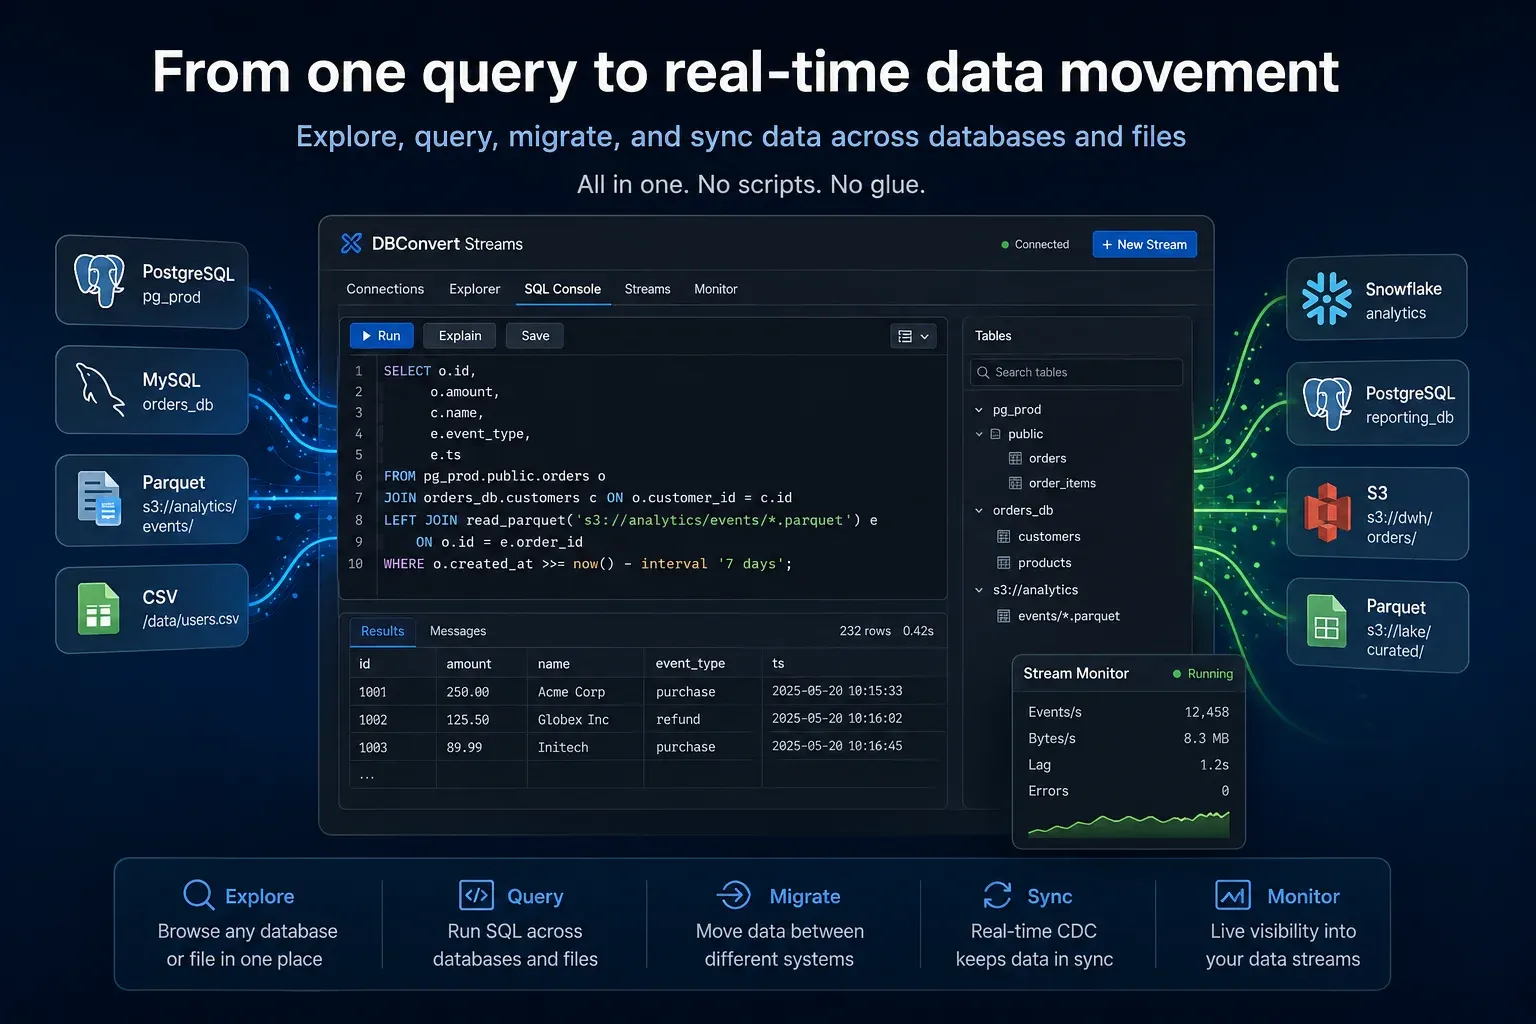The image size is (1536, 1024).
Task: Open the Streams tab
Action: point(647,289)
